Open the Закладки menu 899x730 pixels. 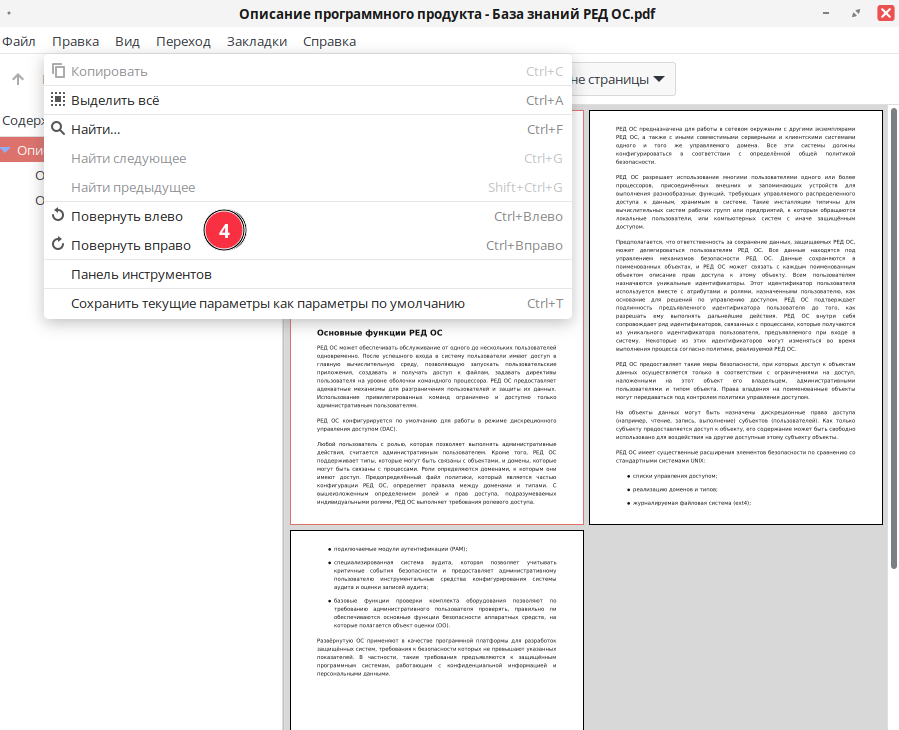pyautogui.click(x=257, y=41)
